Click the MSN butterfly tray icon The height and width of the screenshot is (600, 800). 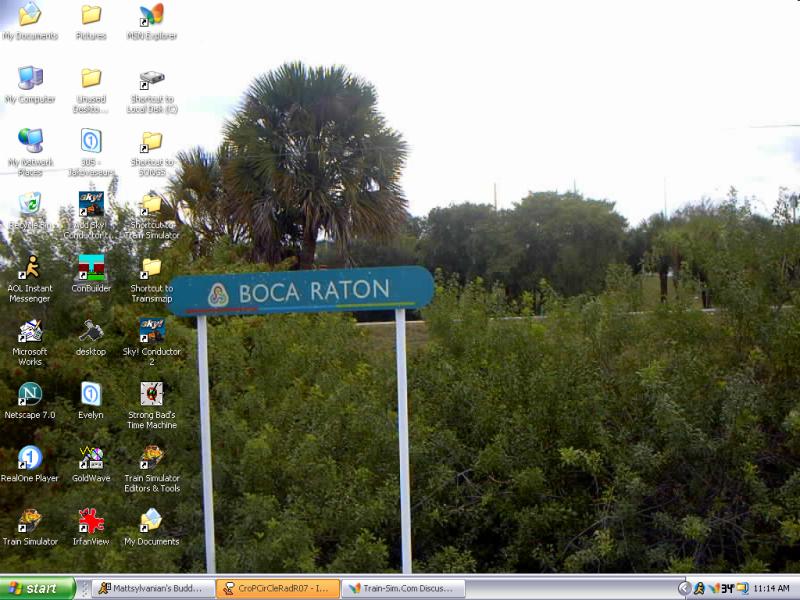pos(714,588)
